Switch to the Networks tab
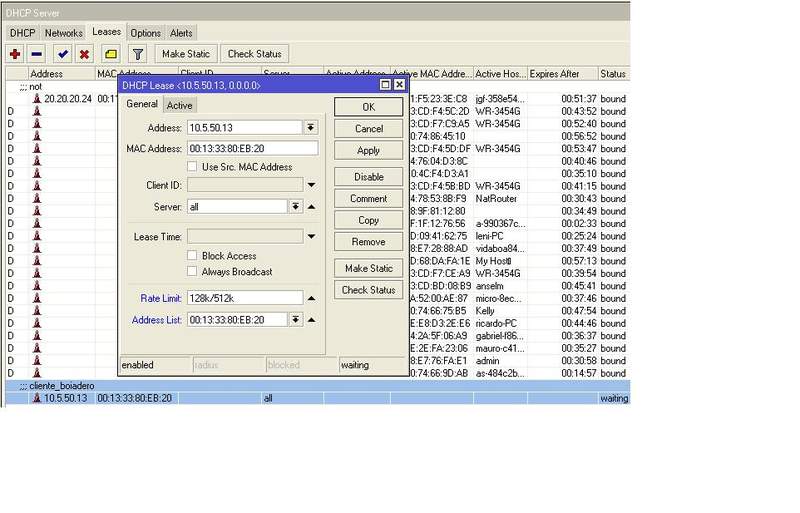 64,33
